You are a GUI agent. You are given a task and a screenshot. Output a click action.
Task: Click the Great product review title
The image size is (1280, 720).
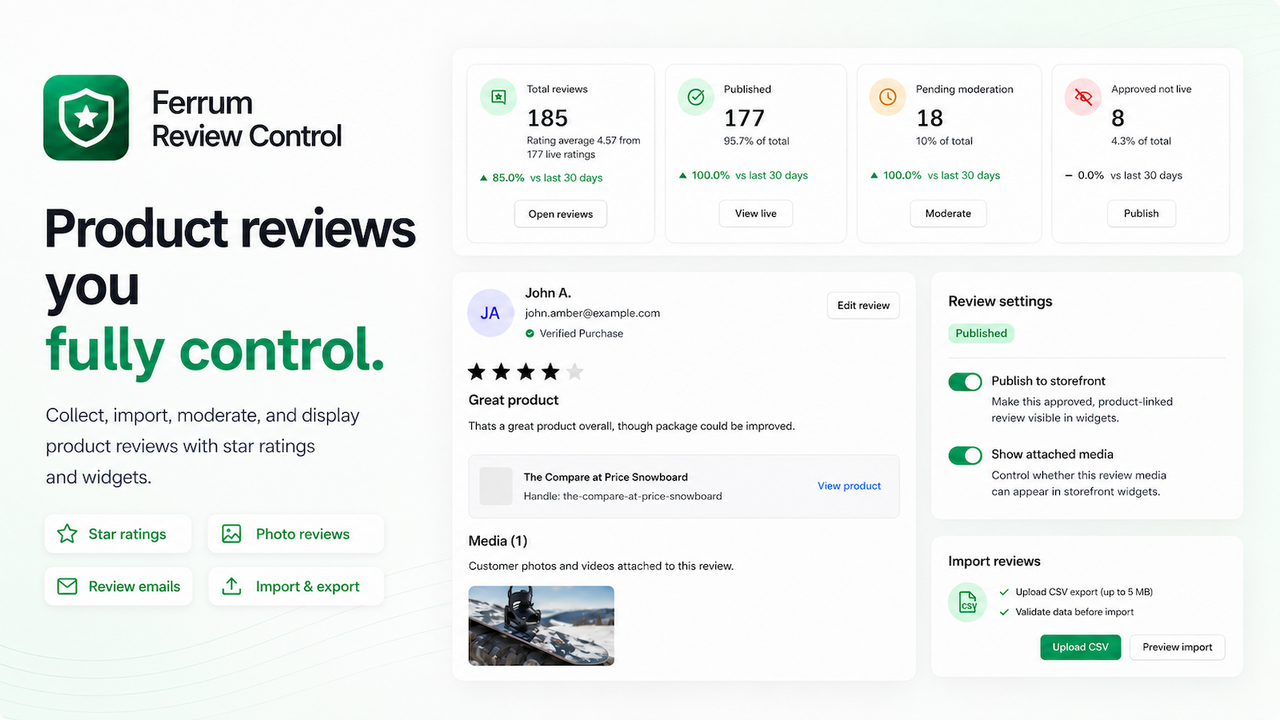click(513, 400)
